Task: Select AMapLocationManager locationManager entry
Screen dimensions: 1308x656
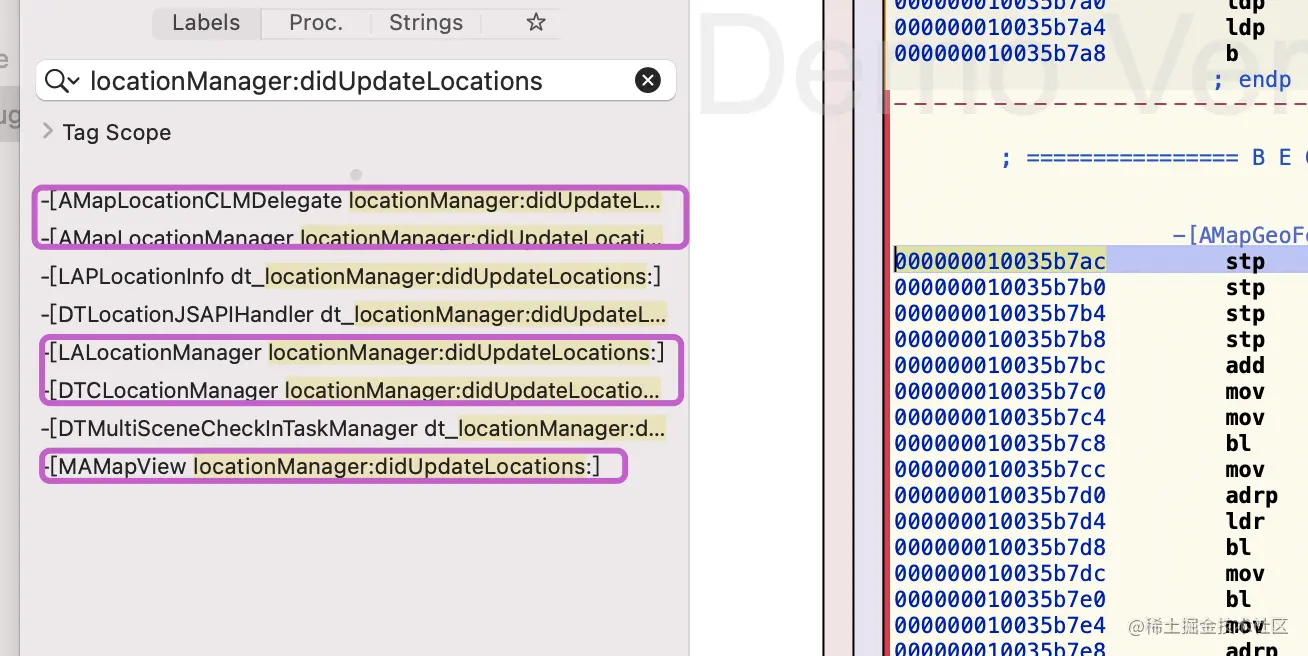Action: click(x=351, y=238)
